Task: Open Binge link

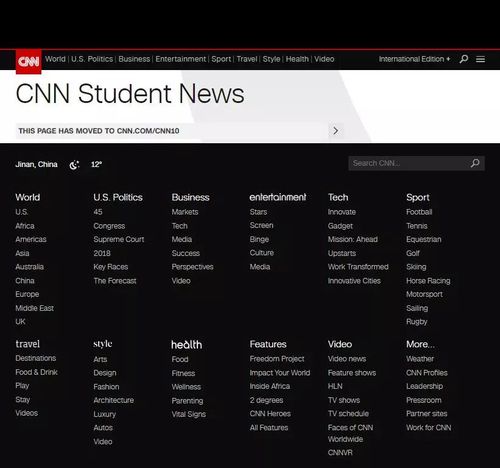Action: click(259, 239)
